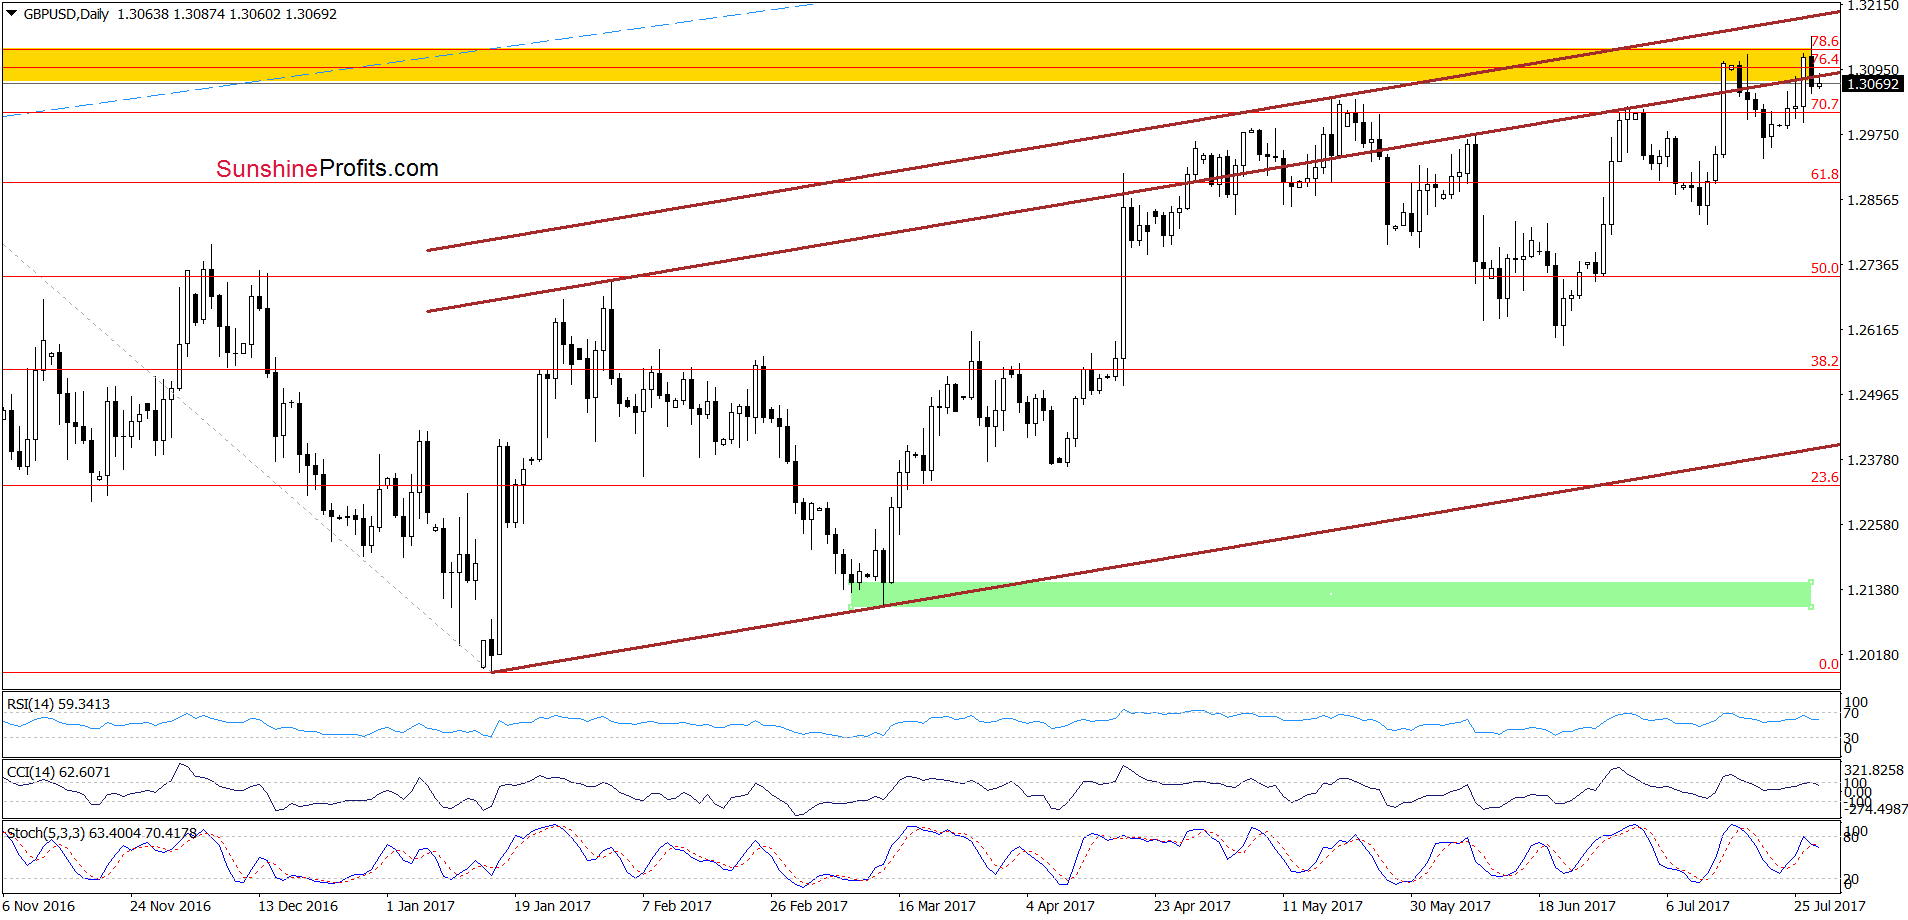Click the 1.26165 price axis value
This screenshot has width=1908, height=920.
click(1872, 330)
